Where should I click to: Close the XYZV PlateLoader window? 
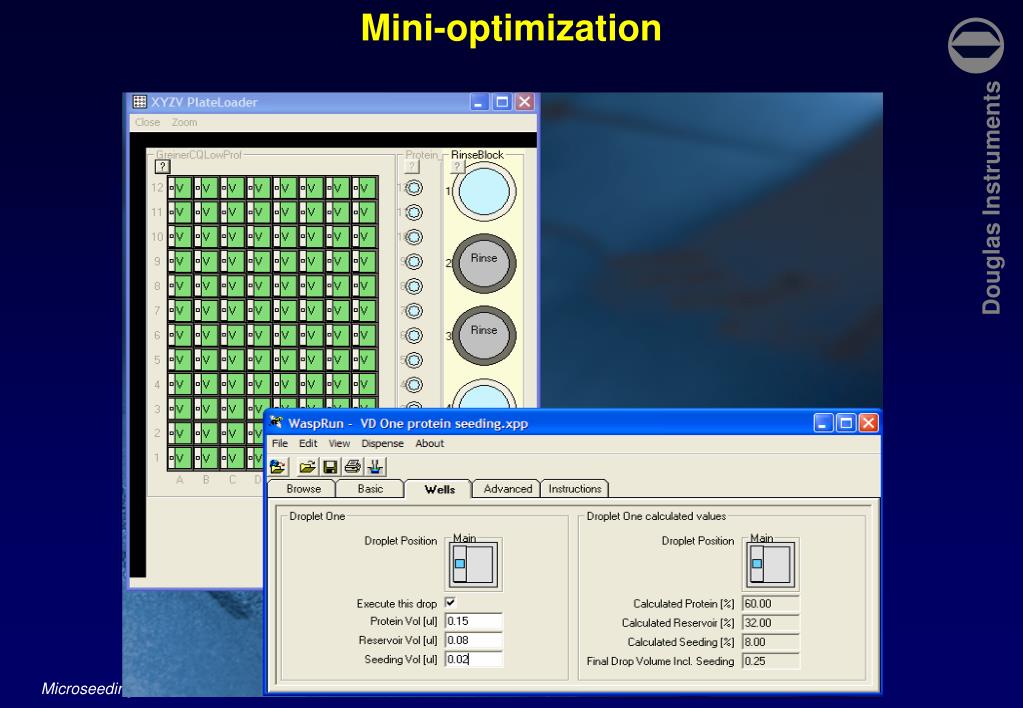tap(525, 102)
